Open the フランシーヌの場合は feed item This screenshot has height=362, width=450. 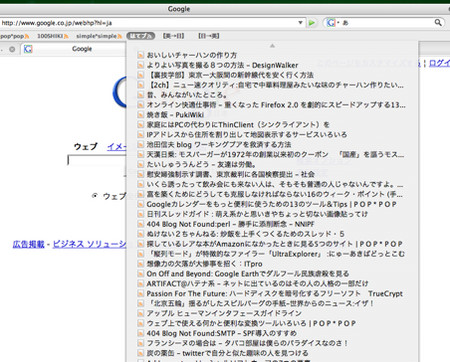click(x=272, y=343)
